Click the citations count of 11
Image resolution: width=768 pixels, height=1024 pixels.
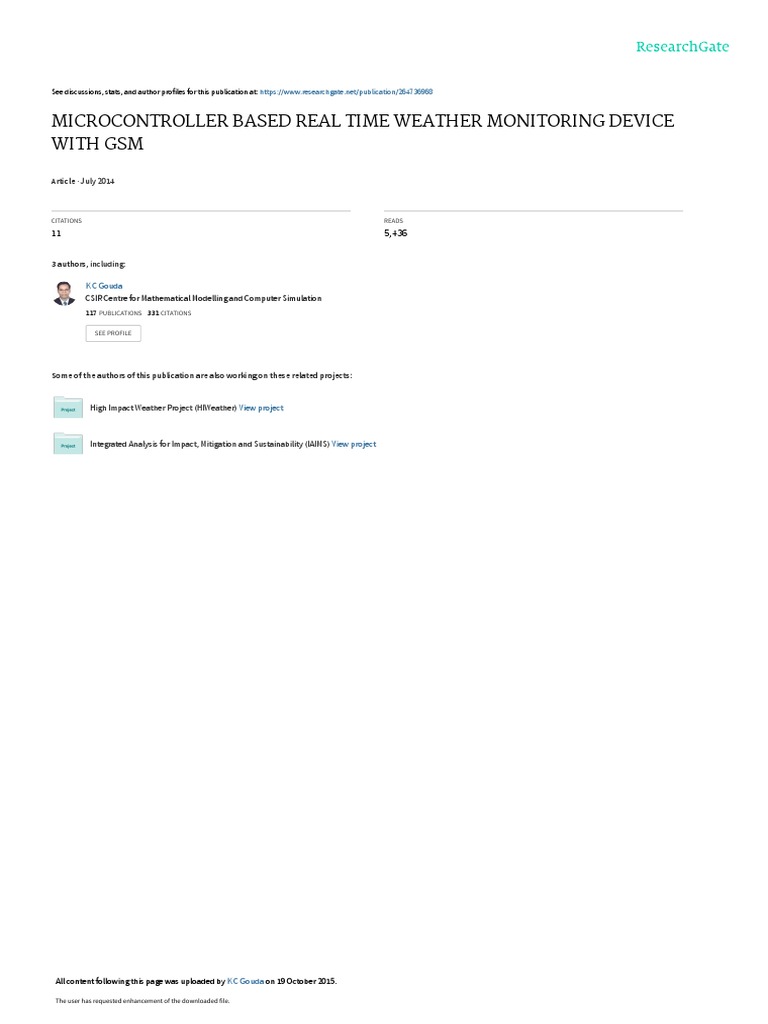tap(56, 233)
